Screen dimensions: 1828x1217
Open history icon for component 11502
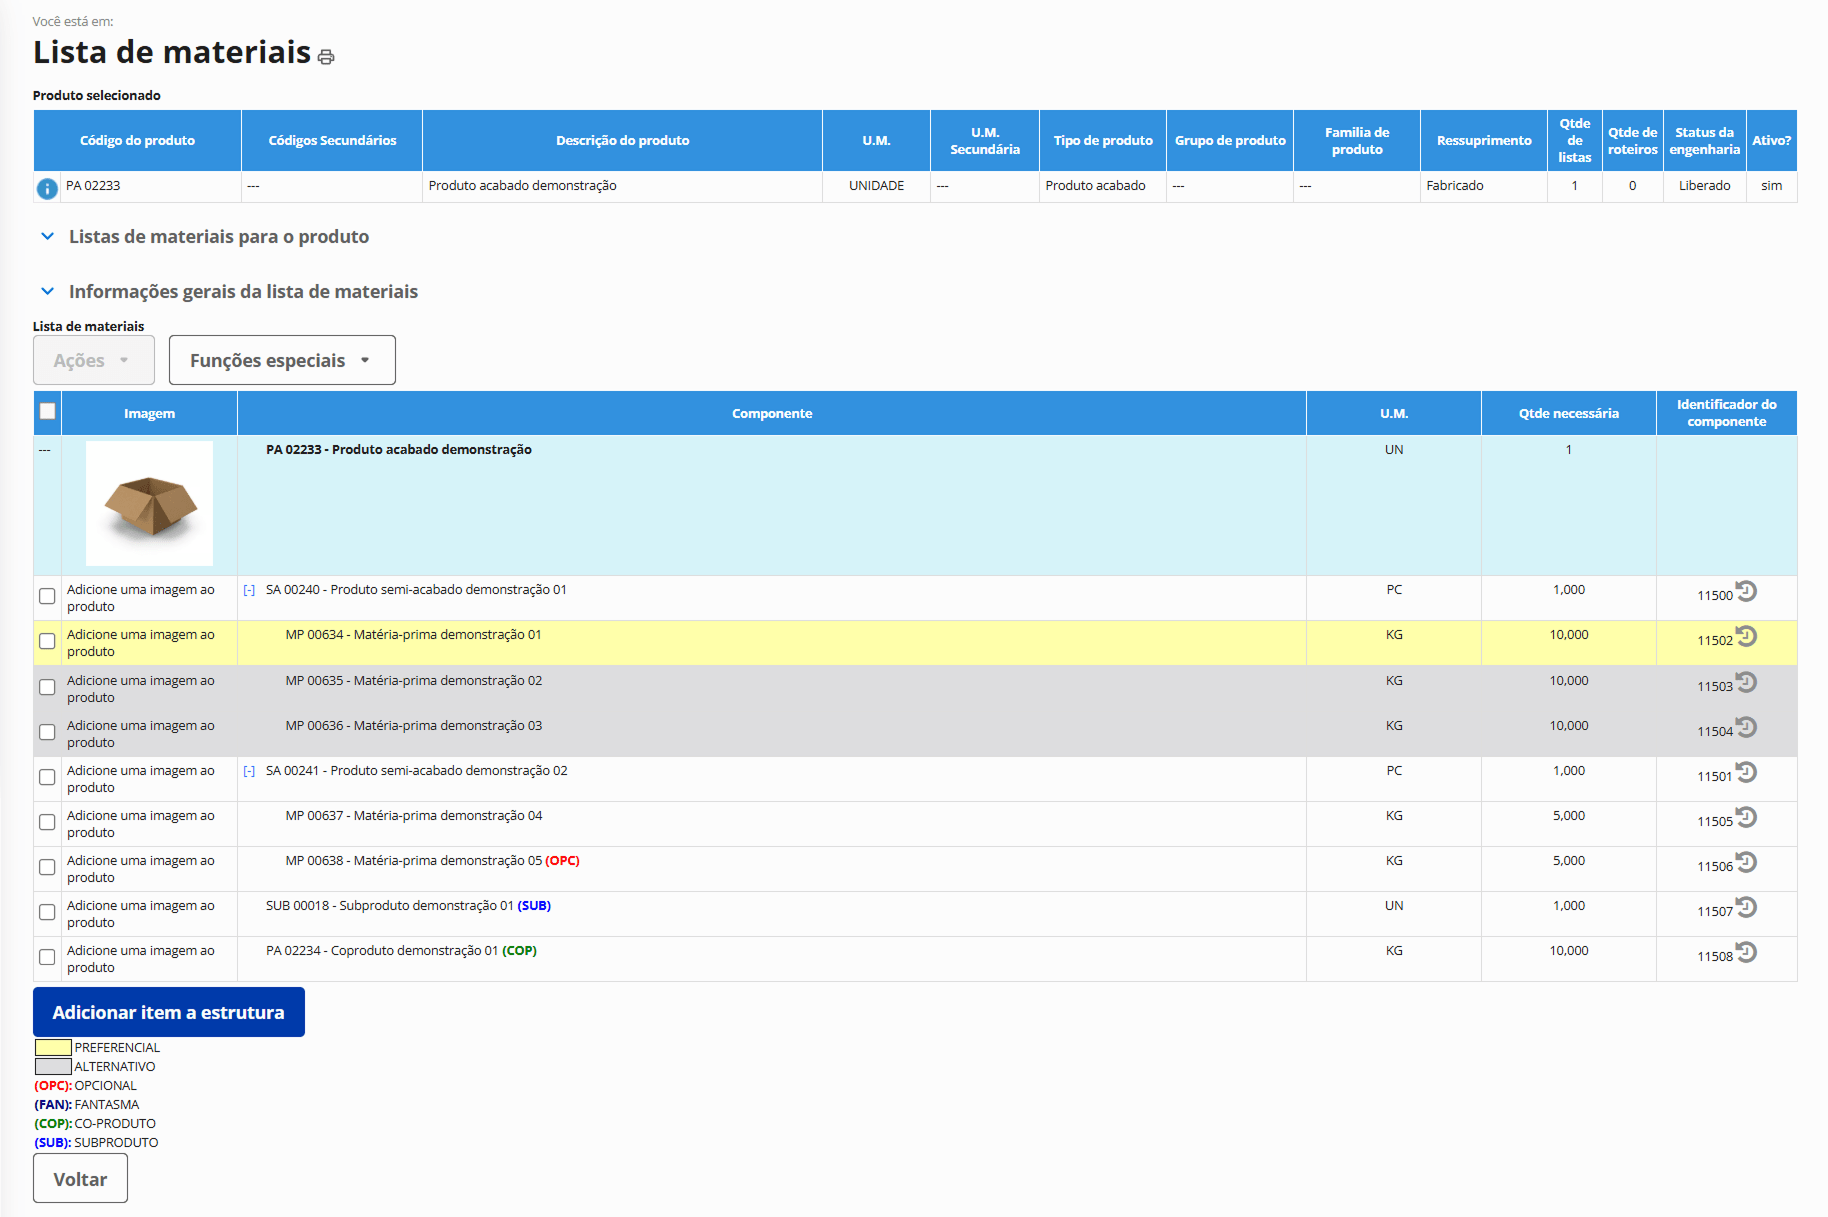coord(1746,637)
